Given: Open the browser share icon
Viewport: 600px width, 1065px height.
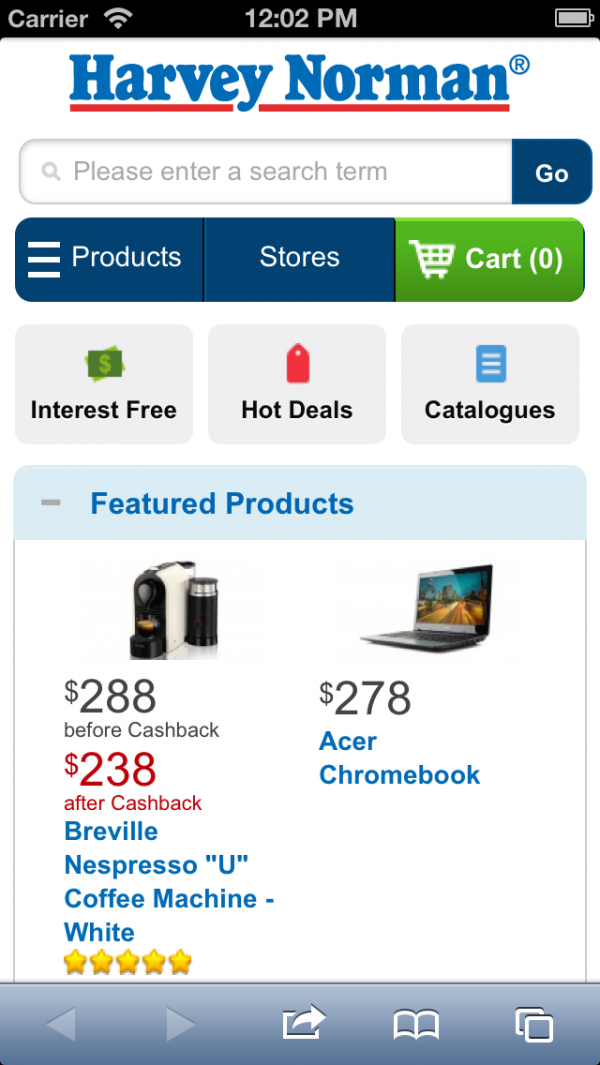Looking at the screenshot, I should coord(304,1023).
